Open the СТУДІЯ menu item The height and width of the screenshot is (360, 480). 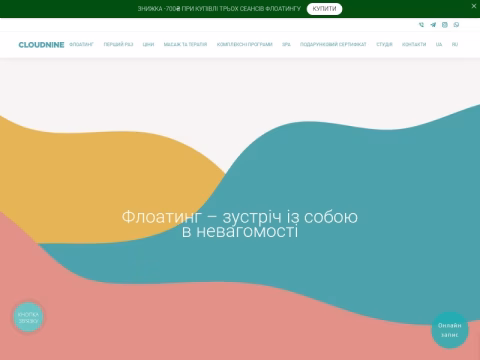click(x=384, y=44)
